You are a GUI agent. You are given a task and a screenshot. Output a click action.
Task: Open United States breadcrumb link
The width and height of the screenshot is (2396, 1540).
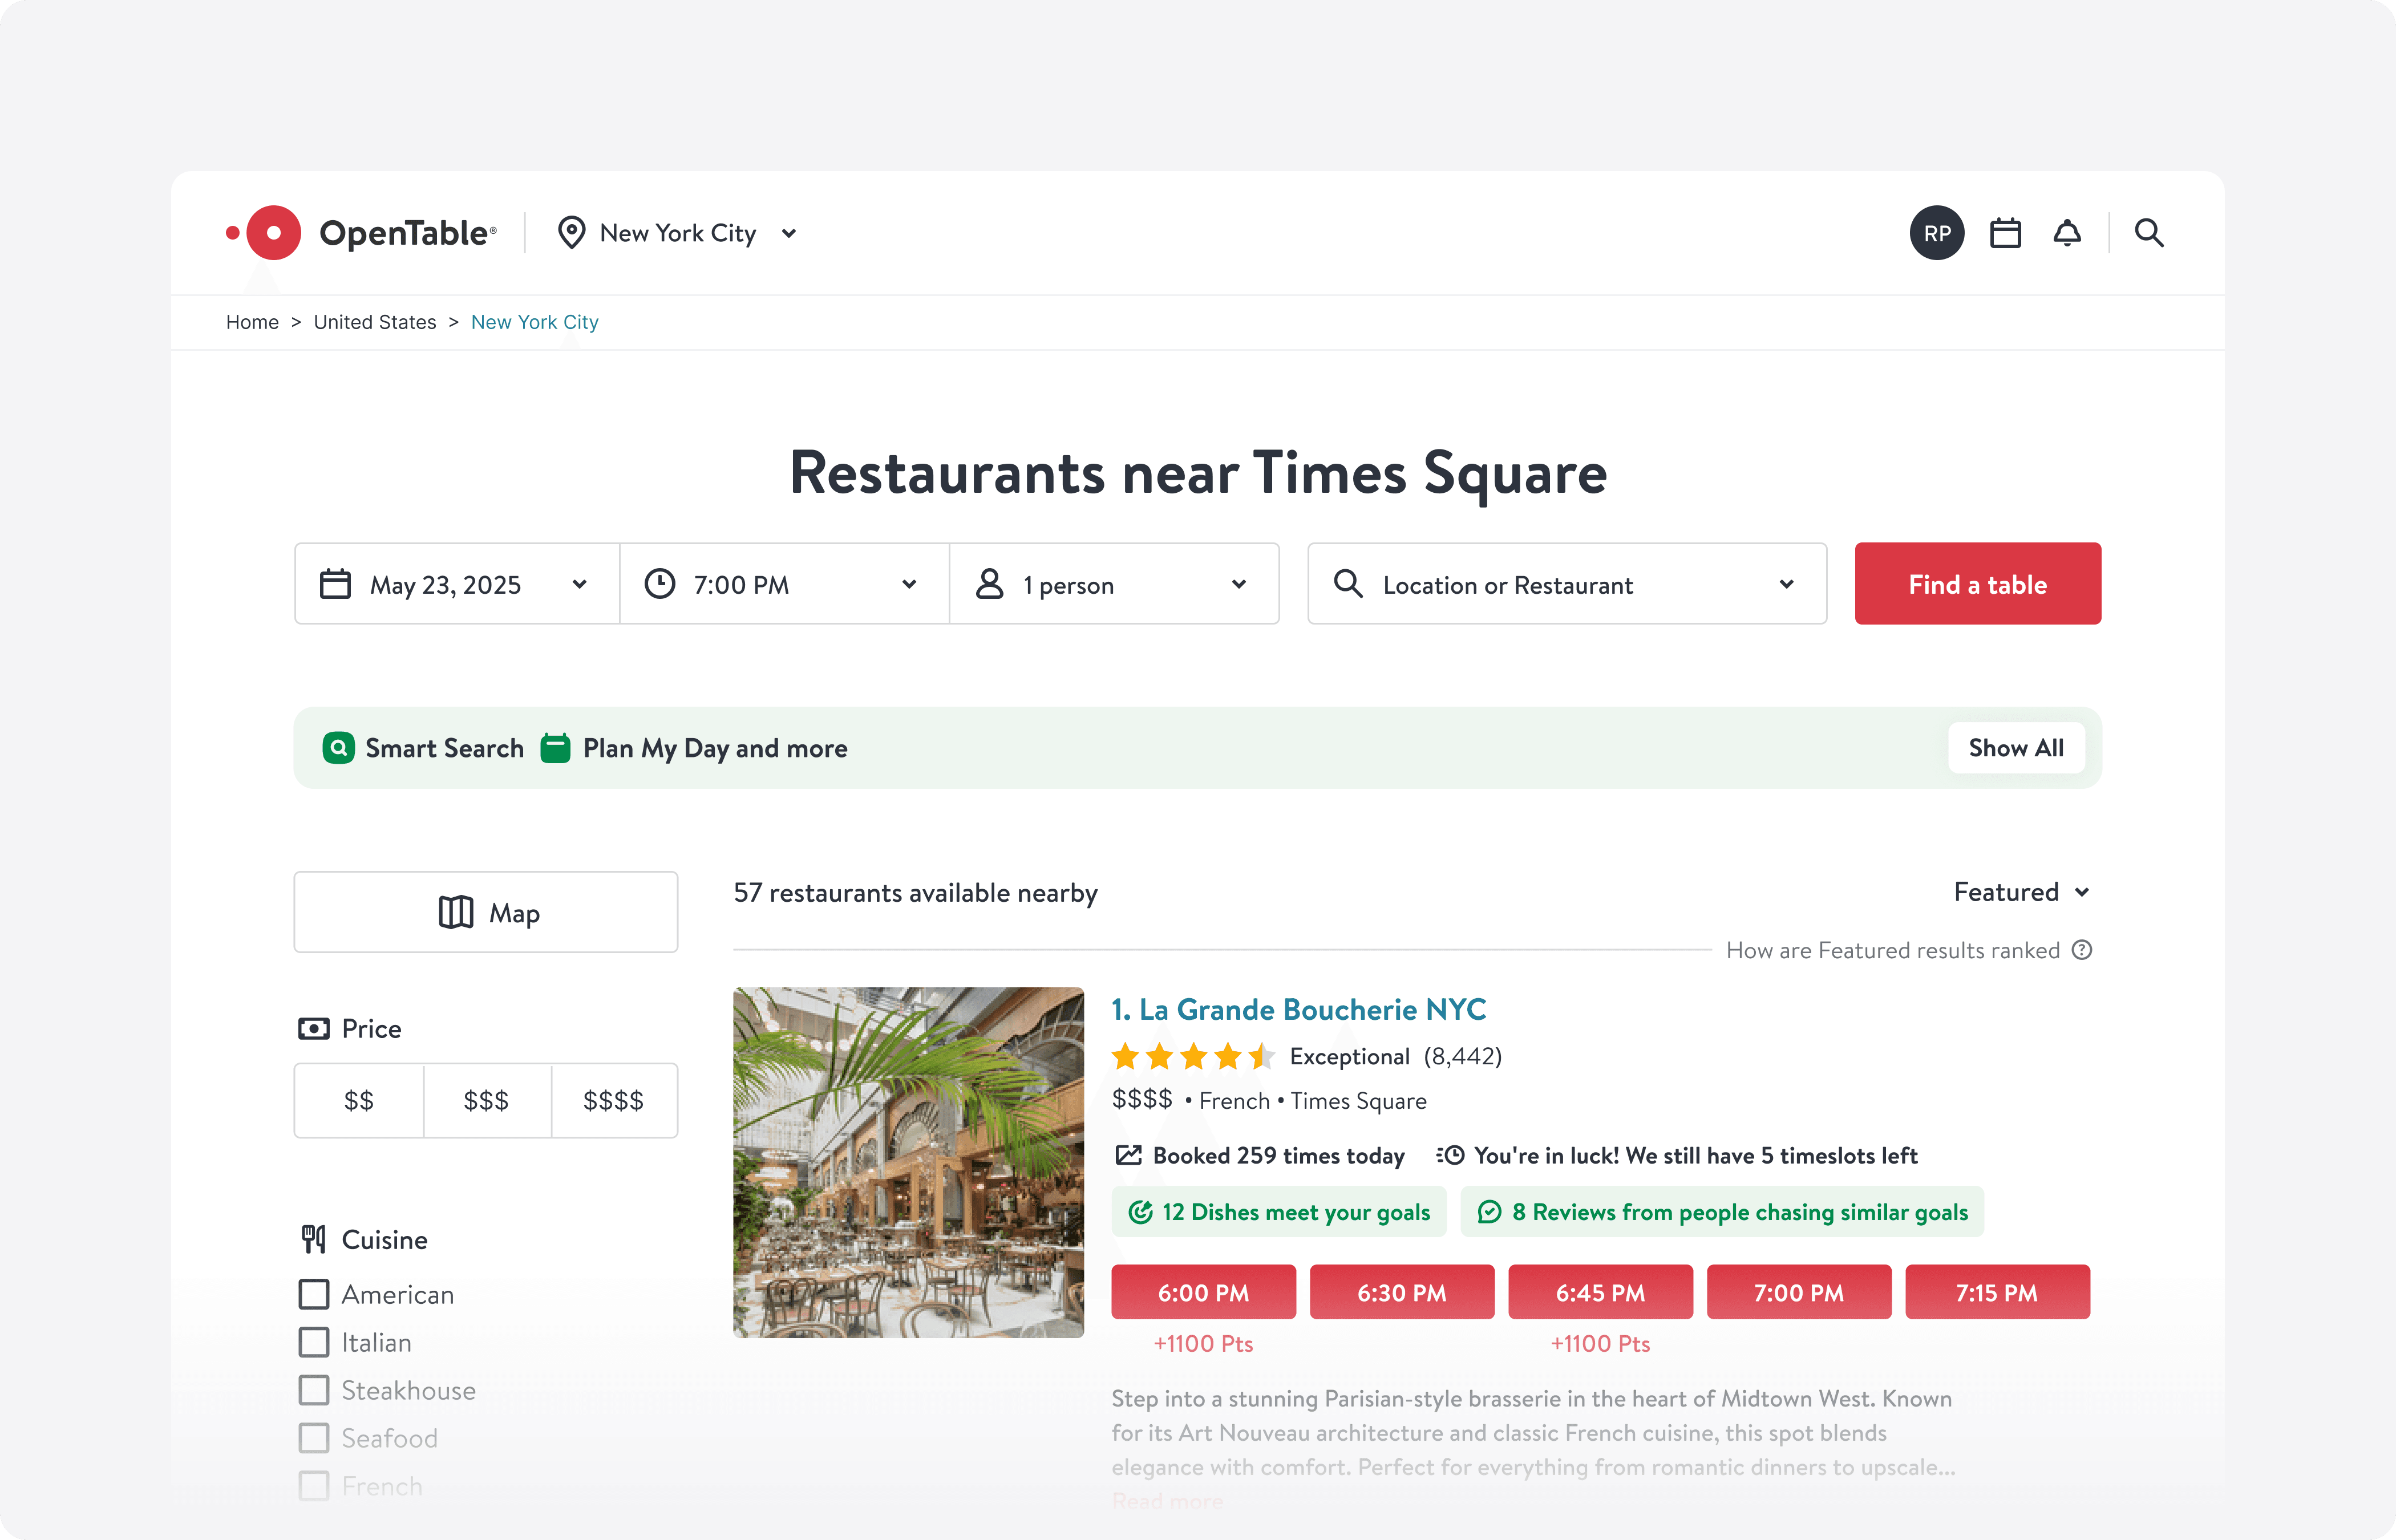tap(375, 322)
